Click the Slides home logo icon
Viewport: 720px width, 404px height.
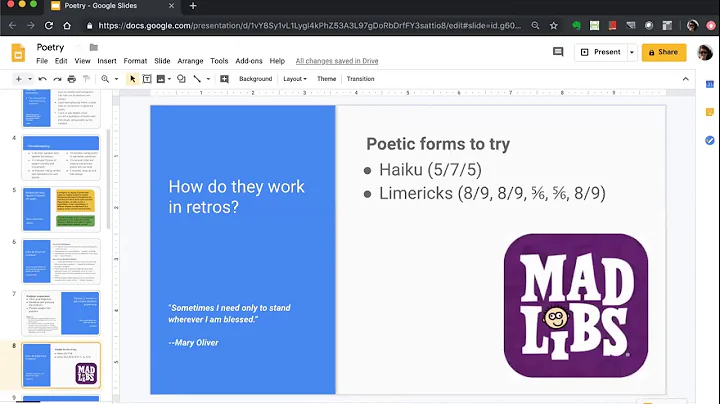pyautogui.click(x=18, y=53)
